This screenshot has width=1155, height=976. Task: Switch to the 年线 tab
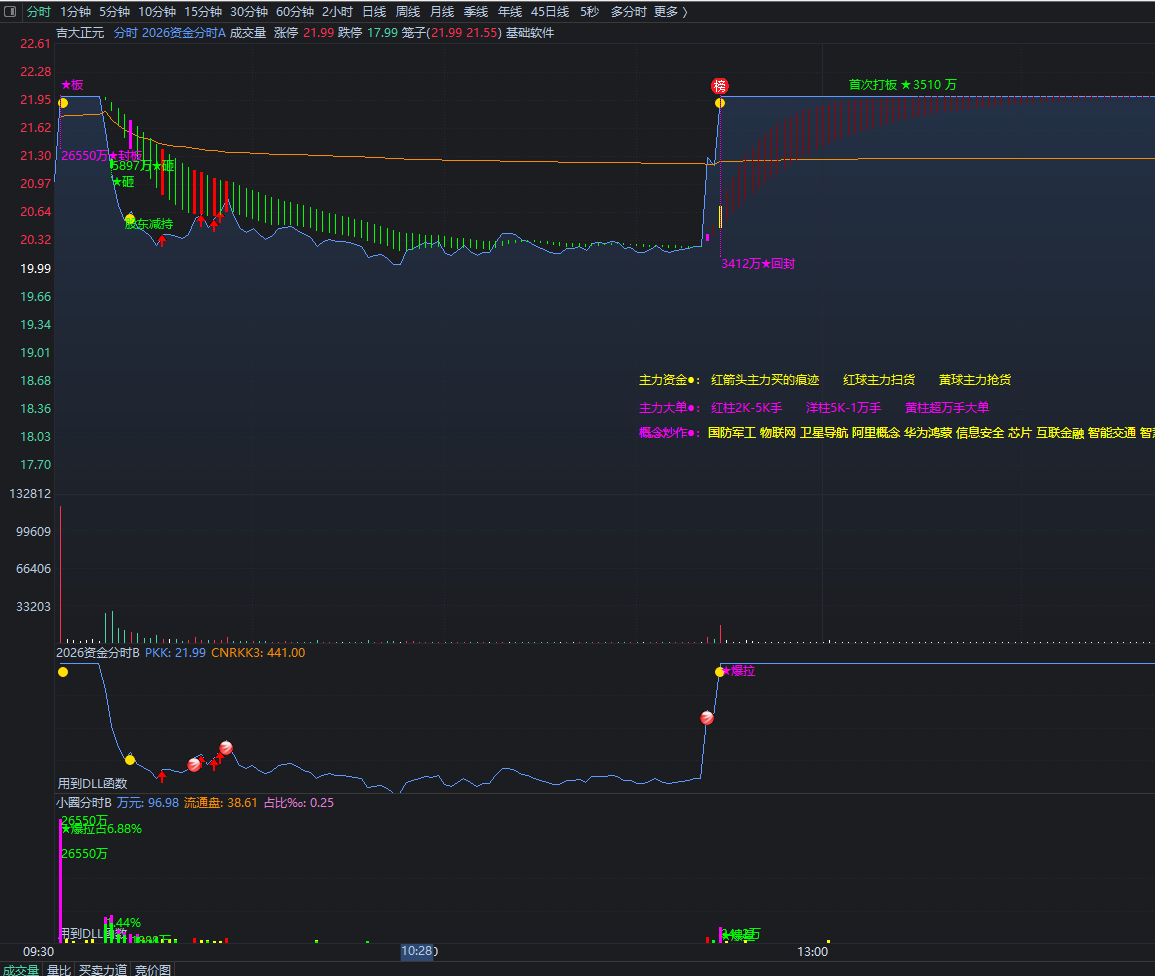pos(510,12)
